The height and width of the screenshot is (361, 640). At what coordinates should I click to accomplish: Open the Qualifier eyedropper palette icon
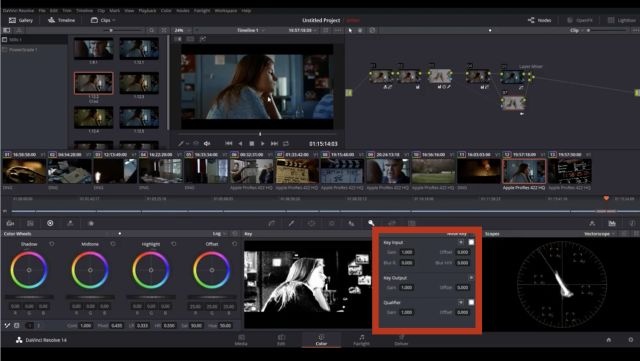(291, 223)
